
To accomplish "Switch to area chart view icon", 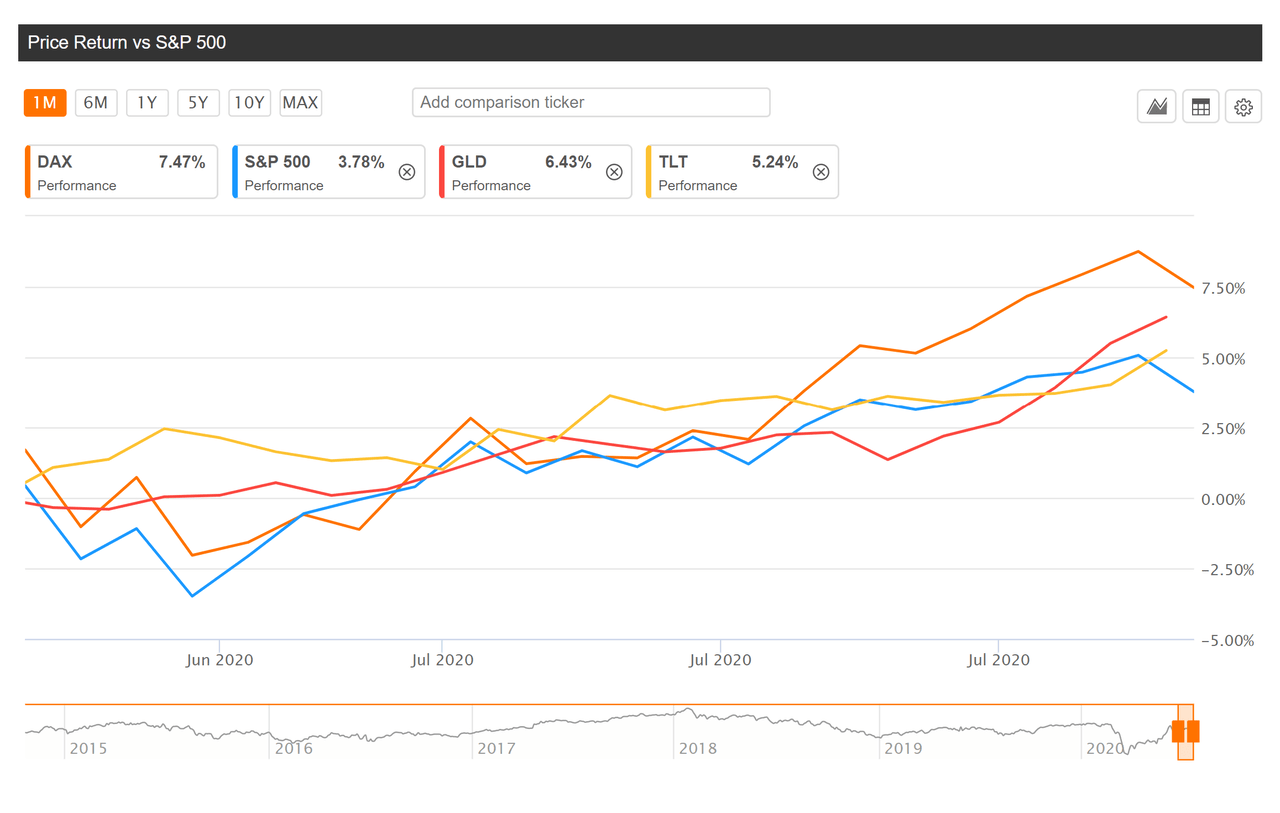I will tap(1157, 106).
